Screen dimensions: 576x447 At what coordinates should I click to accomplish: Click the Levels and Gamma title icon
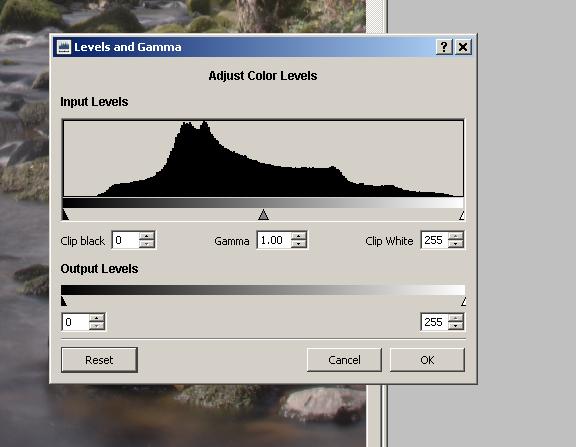tap(64, 47)
